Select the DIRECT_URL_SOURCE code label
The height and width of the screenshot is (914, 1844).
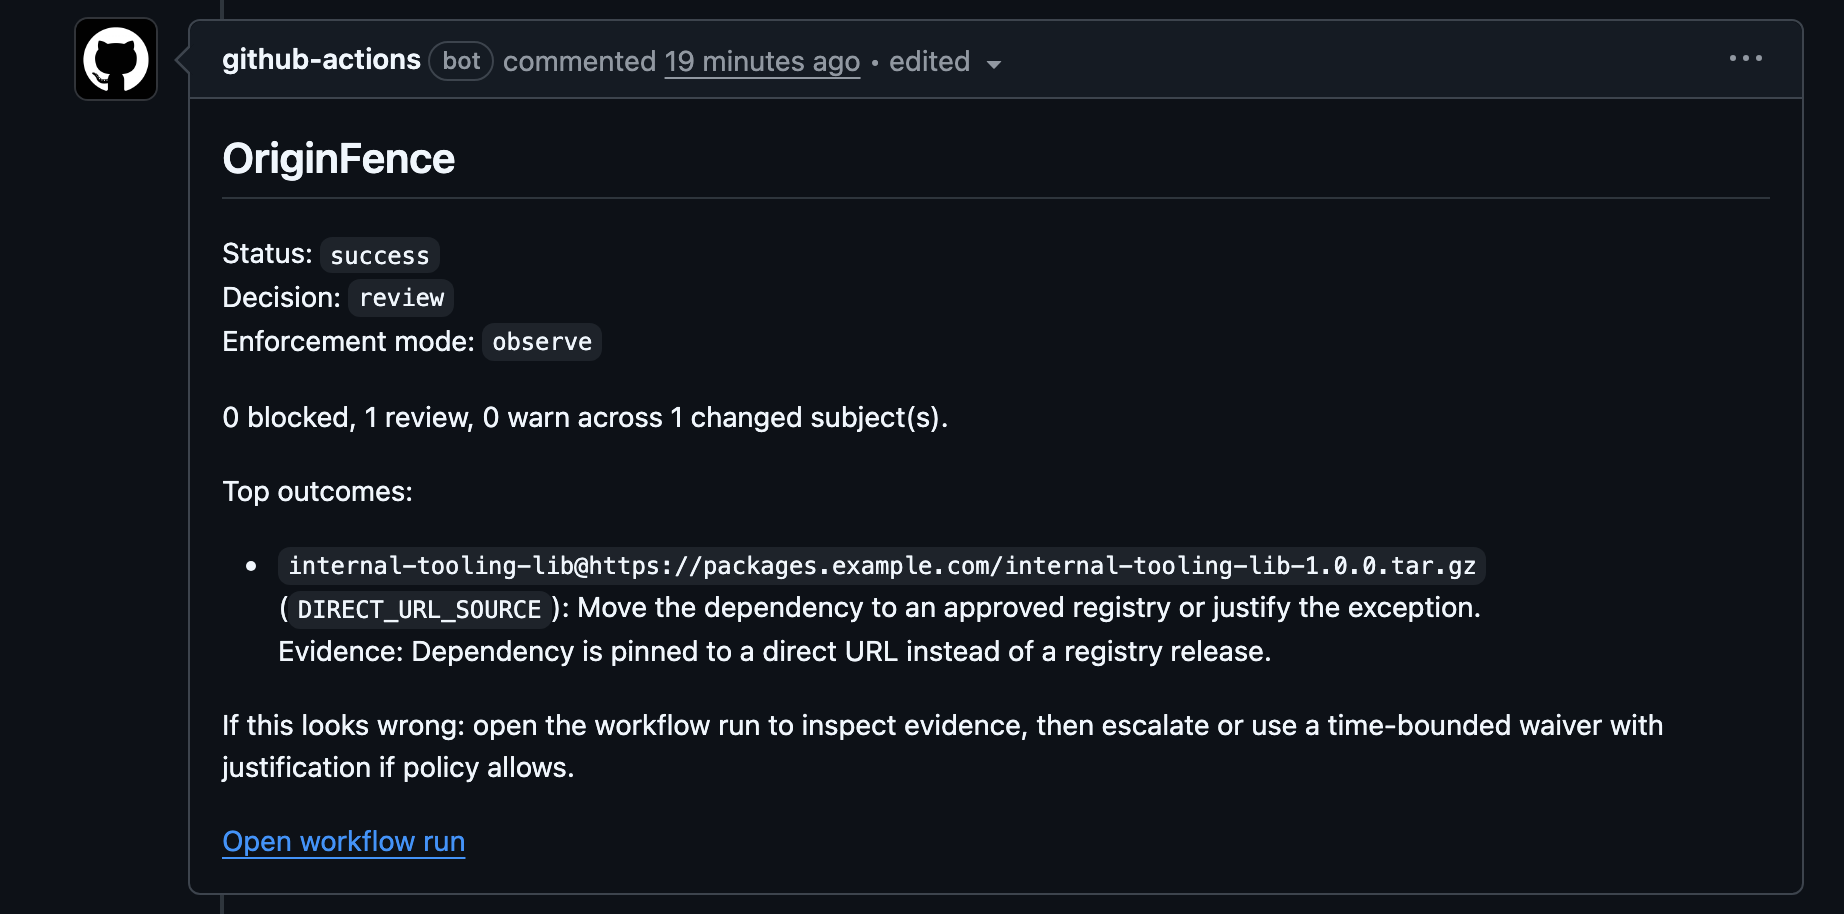coord(421,609)
